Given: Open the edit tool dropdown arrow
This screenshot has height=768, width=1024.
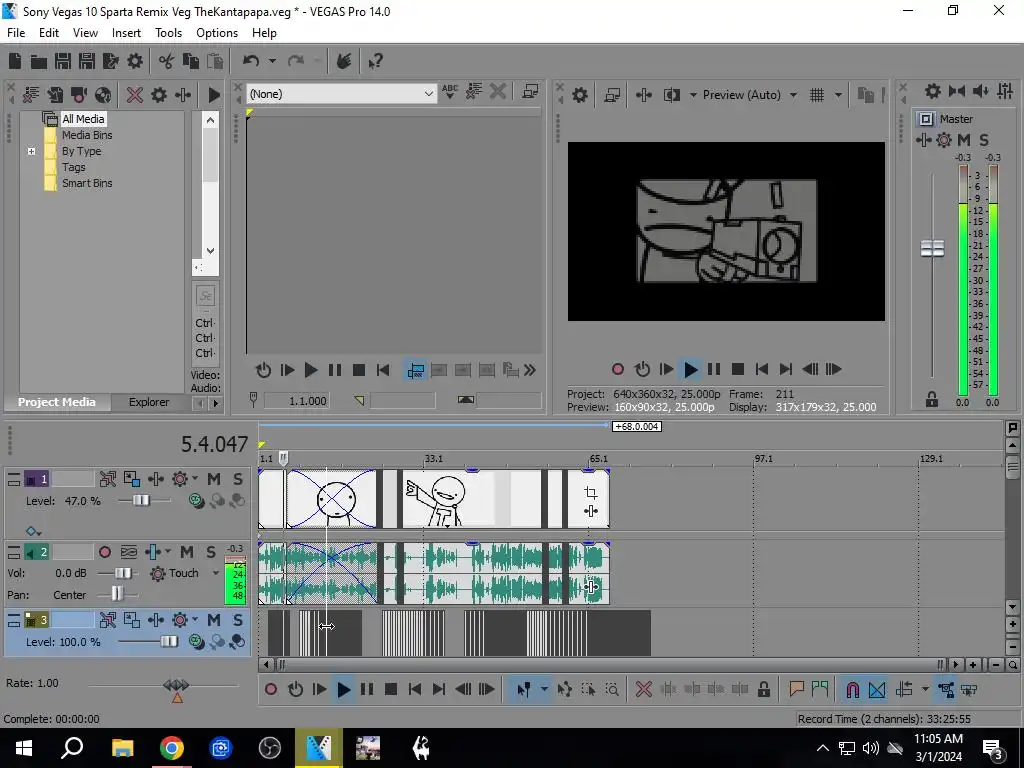Looking at the screenshot, I should pos(543,690).
